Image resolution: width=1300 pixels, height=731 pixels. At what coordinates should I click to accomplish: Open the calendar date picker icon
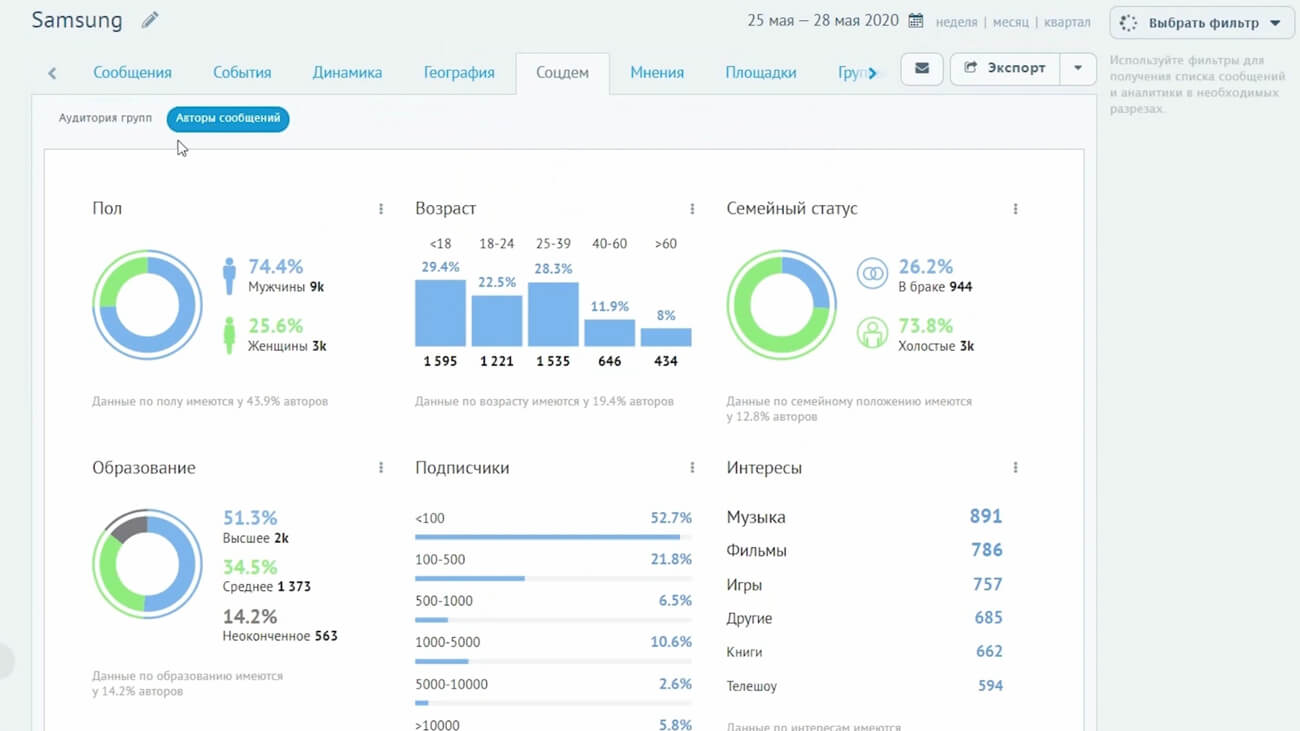[915, 21]
